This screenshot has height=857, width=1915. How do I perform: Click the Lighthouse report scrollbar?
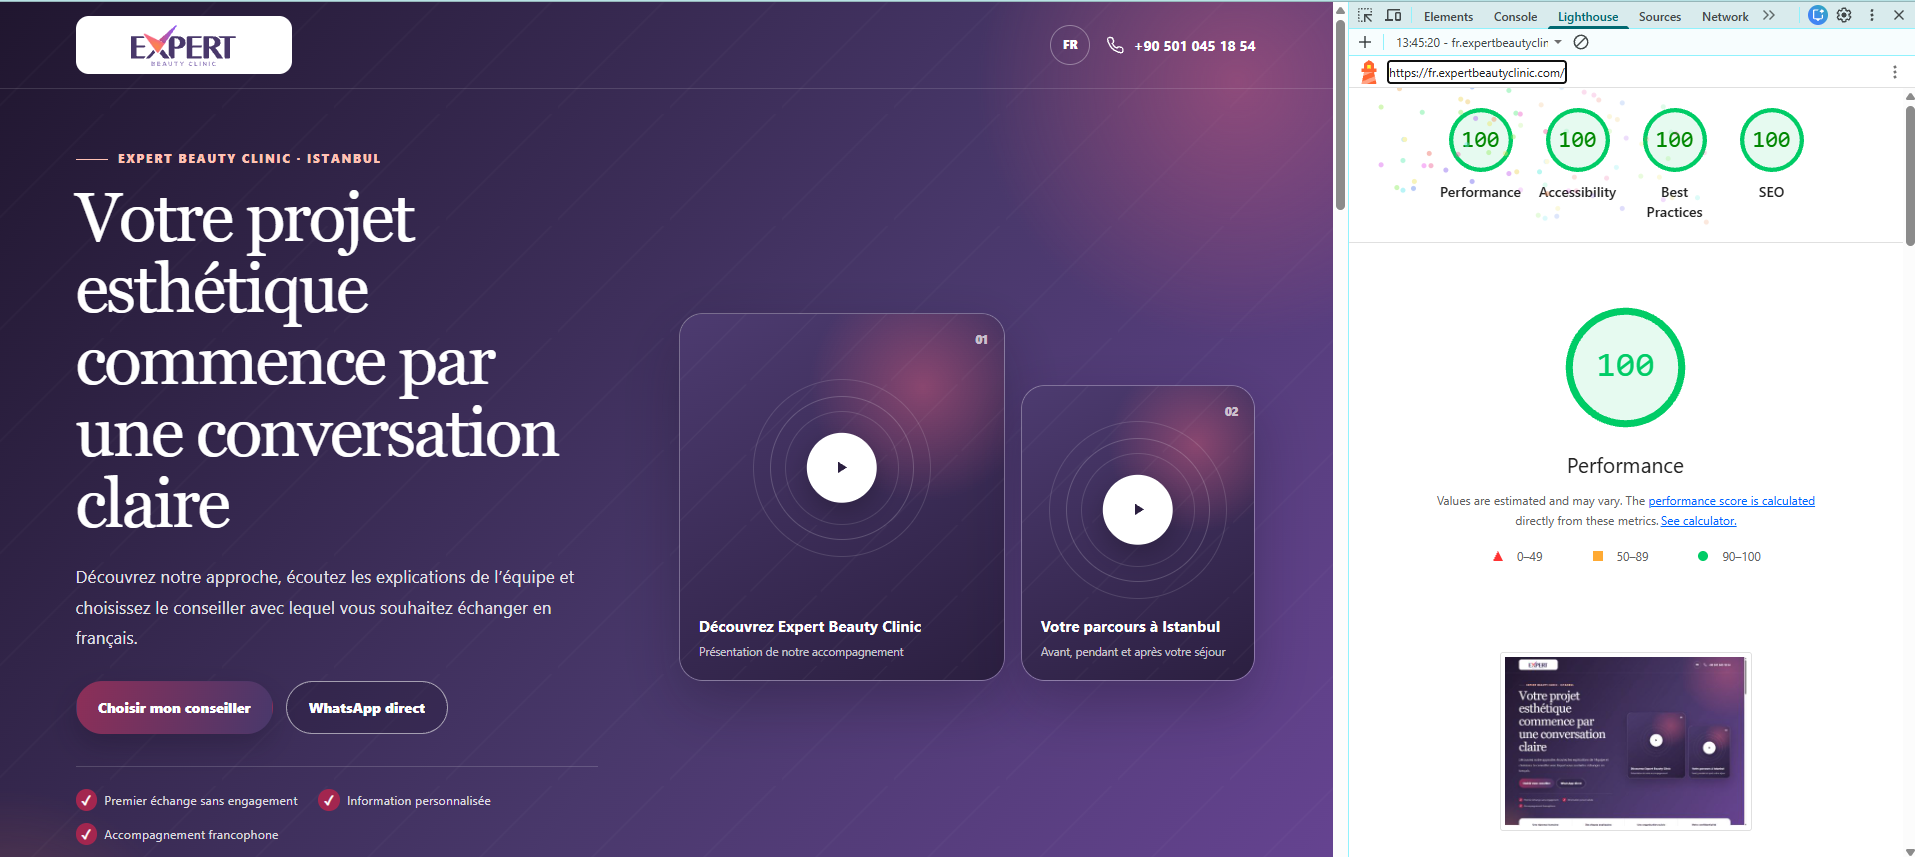click(1909, 175)
